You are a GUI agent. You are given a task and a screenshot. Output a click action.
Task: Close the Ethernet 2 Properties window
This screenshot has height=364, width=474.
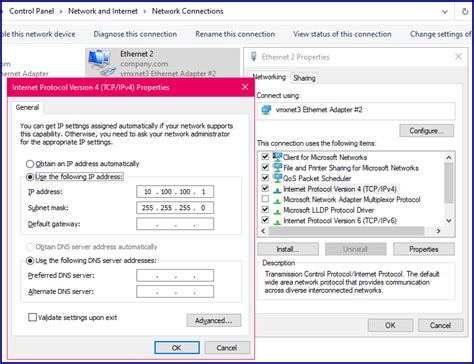point(458,57)
